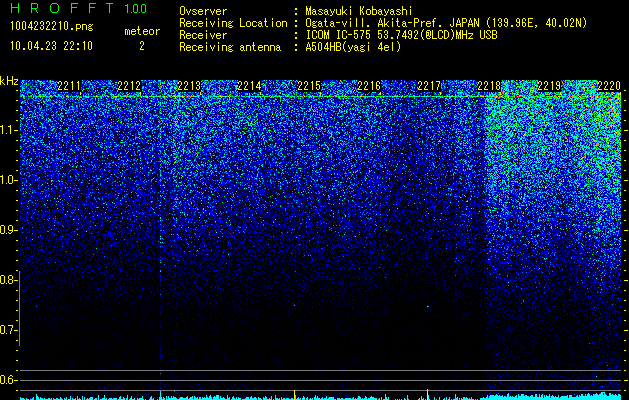Click the meteor count value 2
Screen dimensions: 629x400
142,46
